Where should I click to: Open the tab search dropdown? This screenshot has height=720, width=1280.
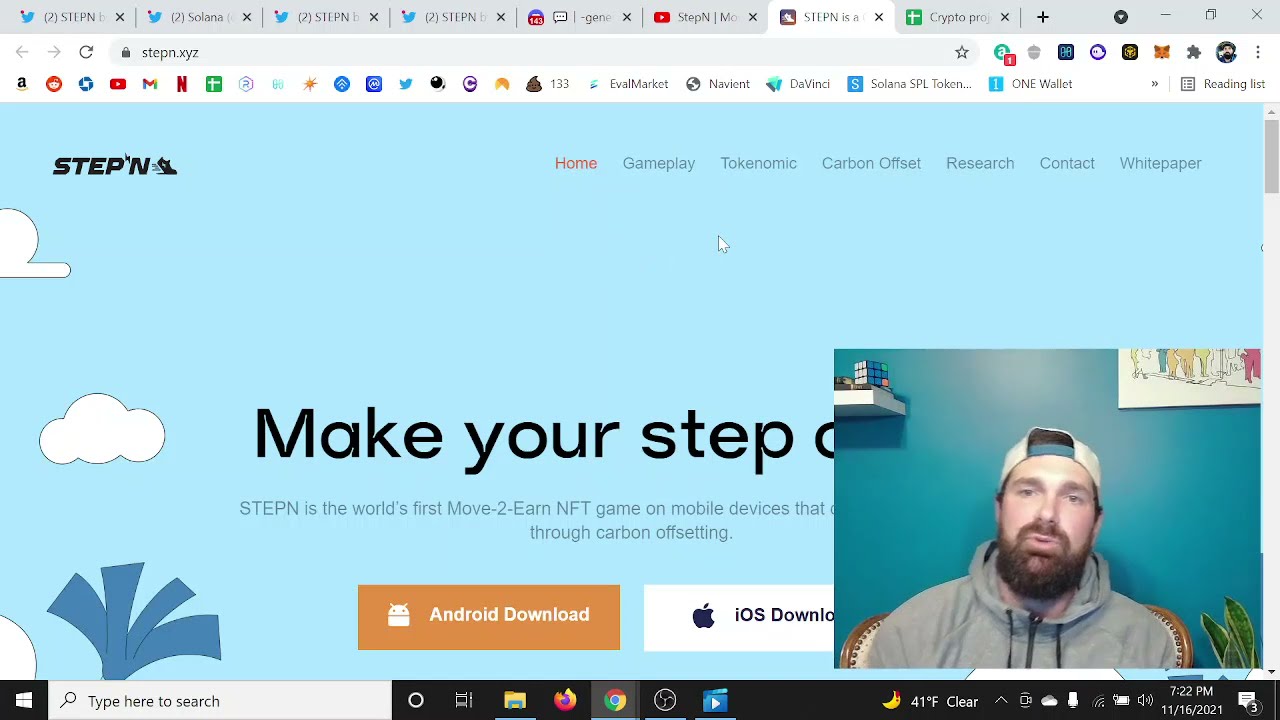pos(1121,17)
